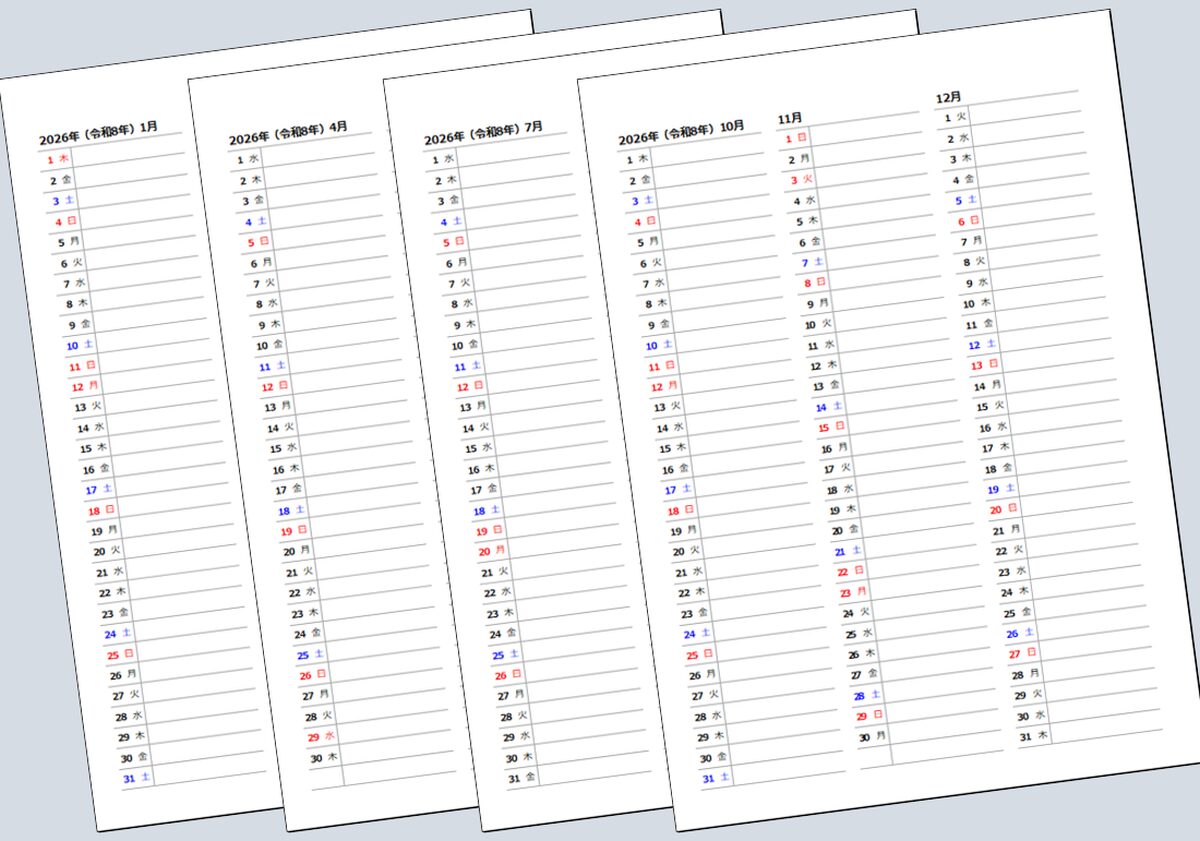Click July 20 red Monday holiday
Viewport: 1200px width, 841px height.
491,551
